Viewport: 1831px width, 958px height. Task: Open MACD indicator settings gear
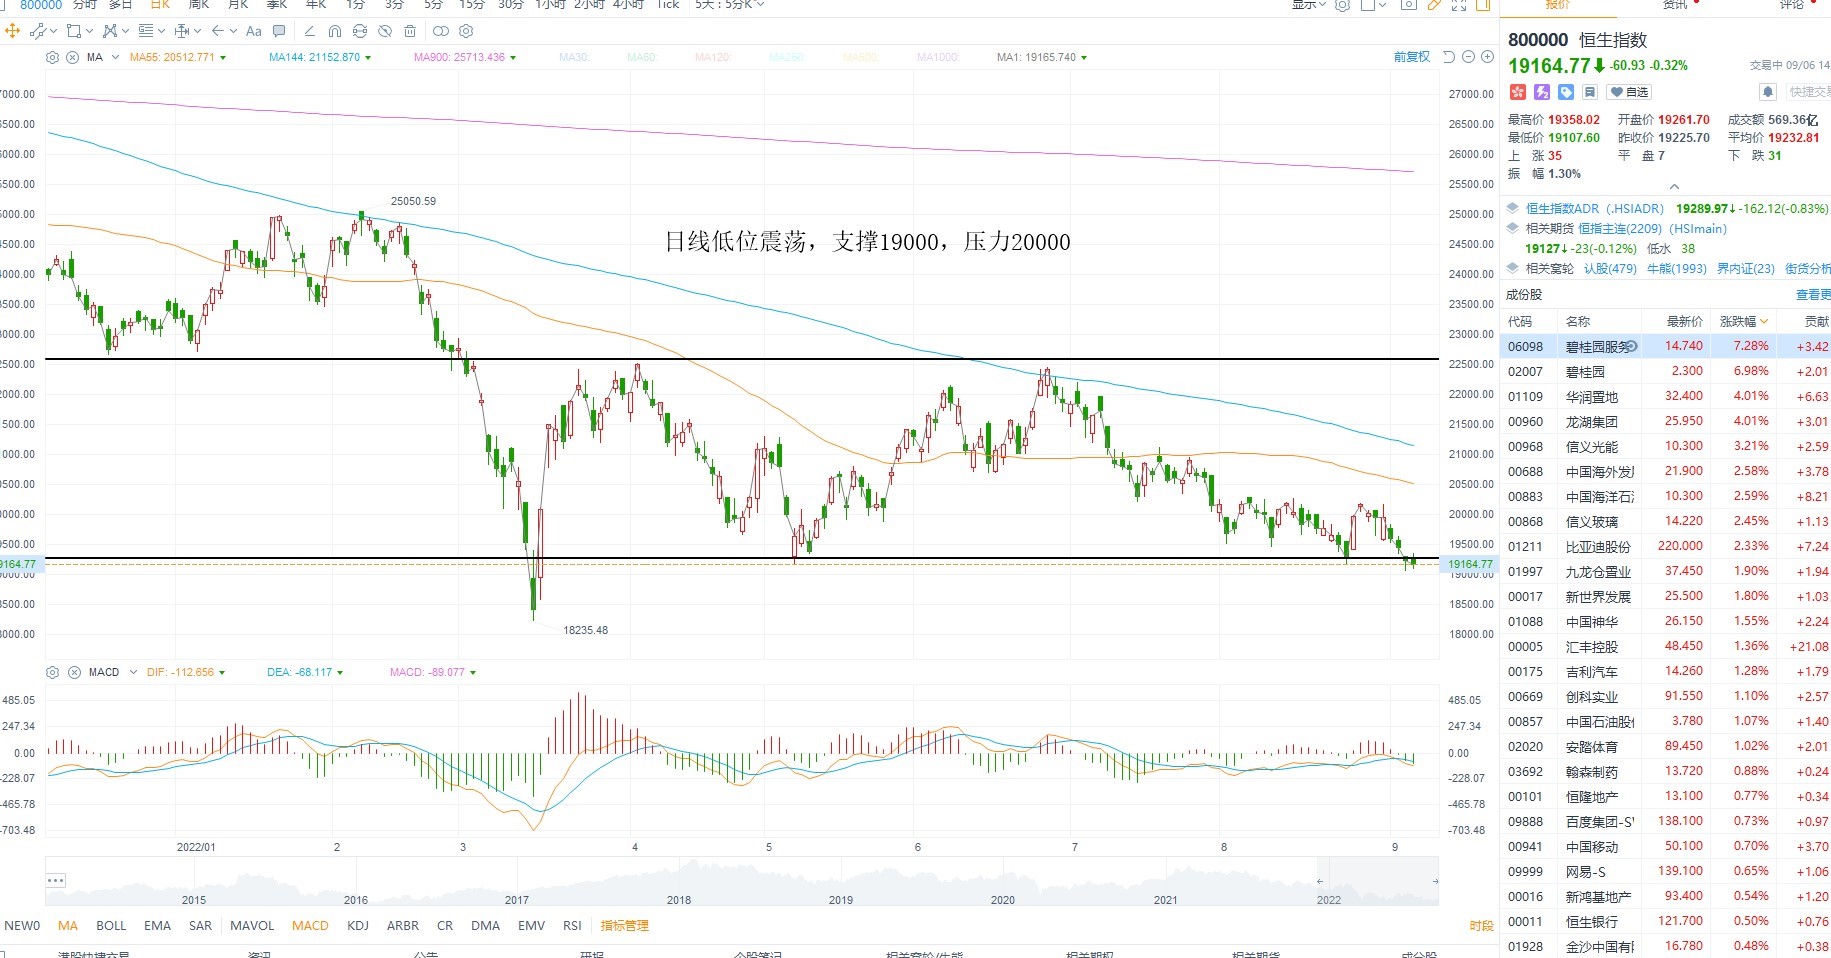[x=52, y=672]
